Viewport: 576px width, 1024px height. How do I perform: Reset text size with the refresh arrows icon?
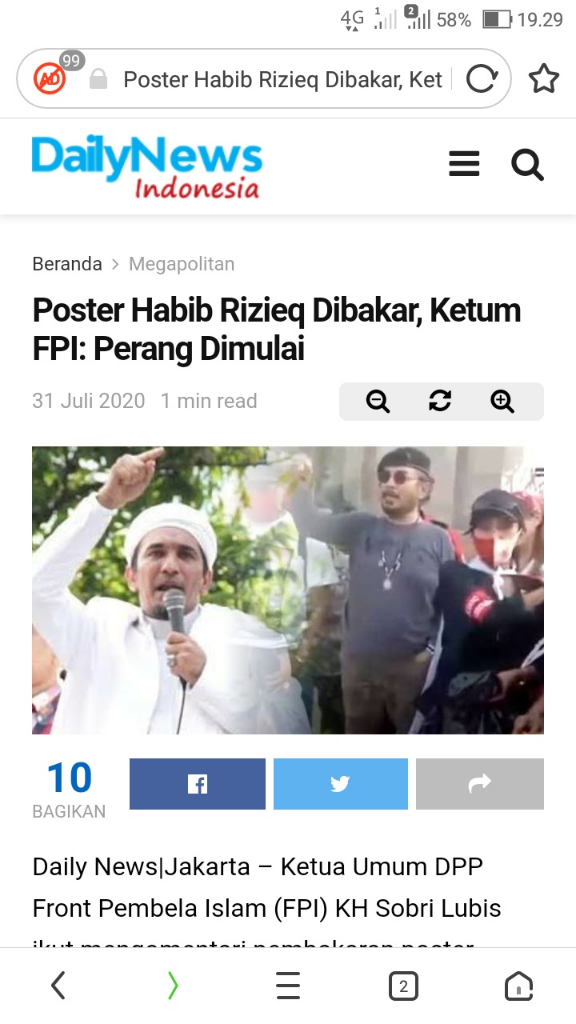point(440,401)
